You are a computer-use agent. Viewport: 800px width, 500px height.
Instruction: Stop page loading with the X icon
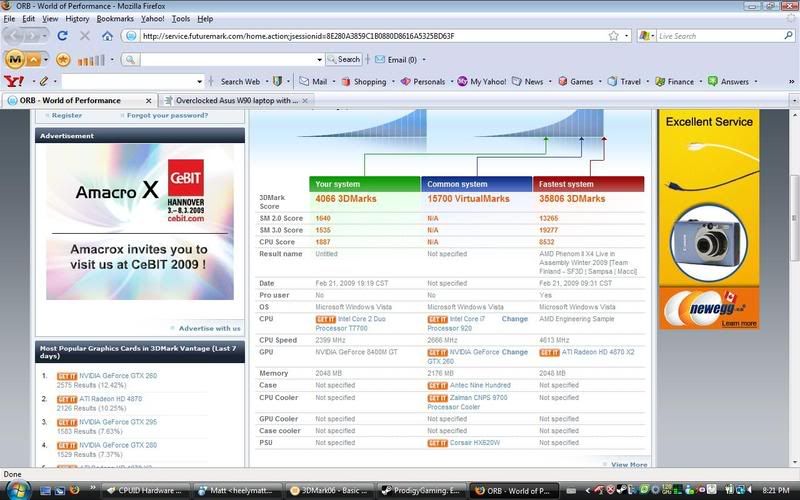pos(85,36)
